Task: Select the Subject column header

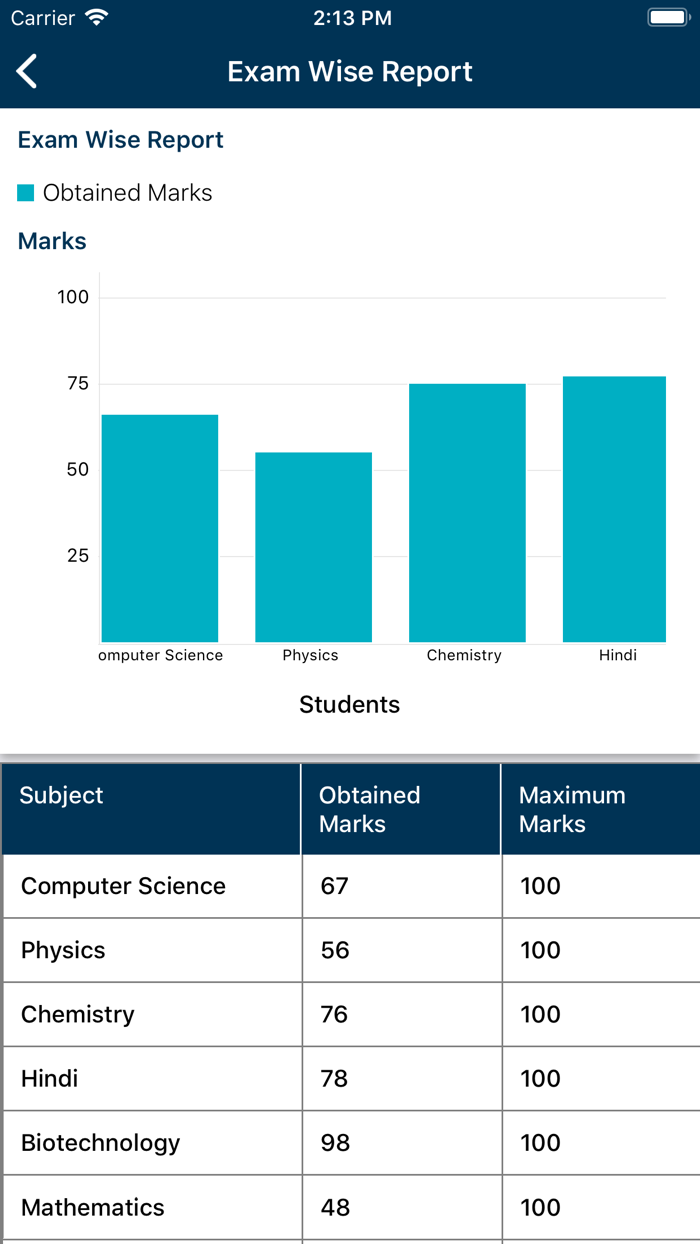Action: pyautogui.click(x=150, y=809)
